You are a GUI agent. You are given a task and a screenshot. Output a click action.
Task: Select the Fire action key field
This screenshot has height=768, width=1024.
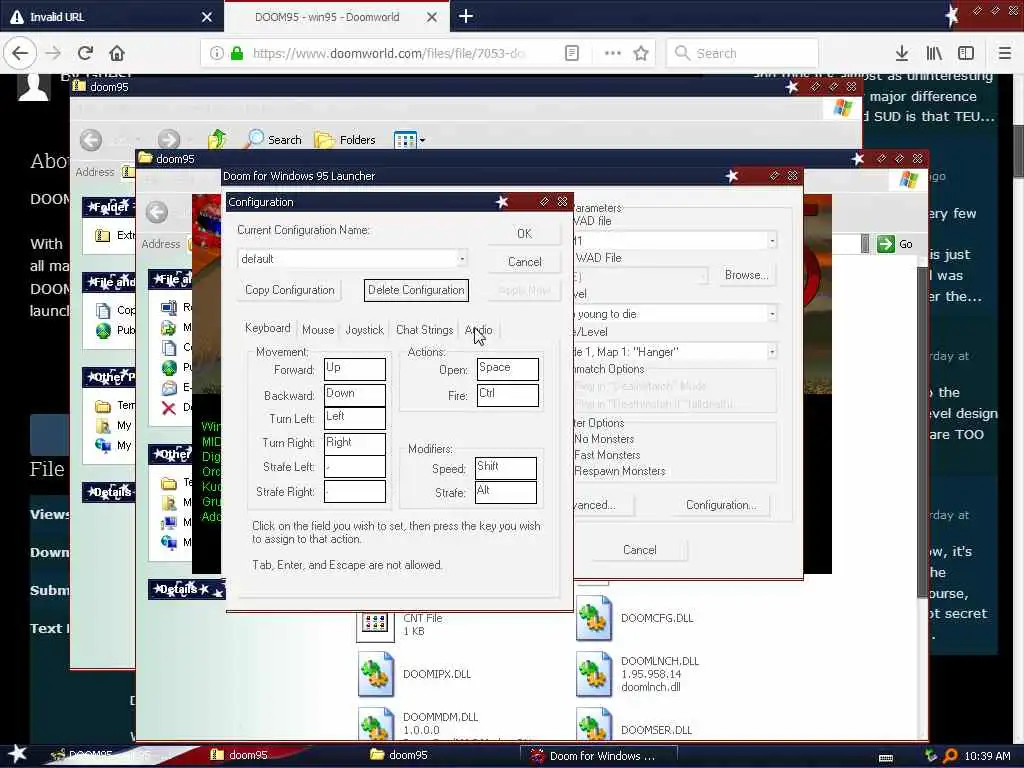pos(507,394)
